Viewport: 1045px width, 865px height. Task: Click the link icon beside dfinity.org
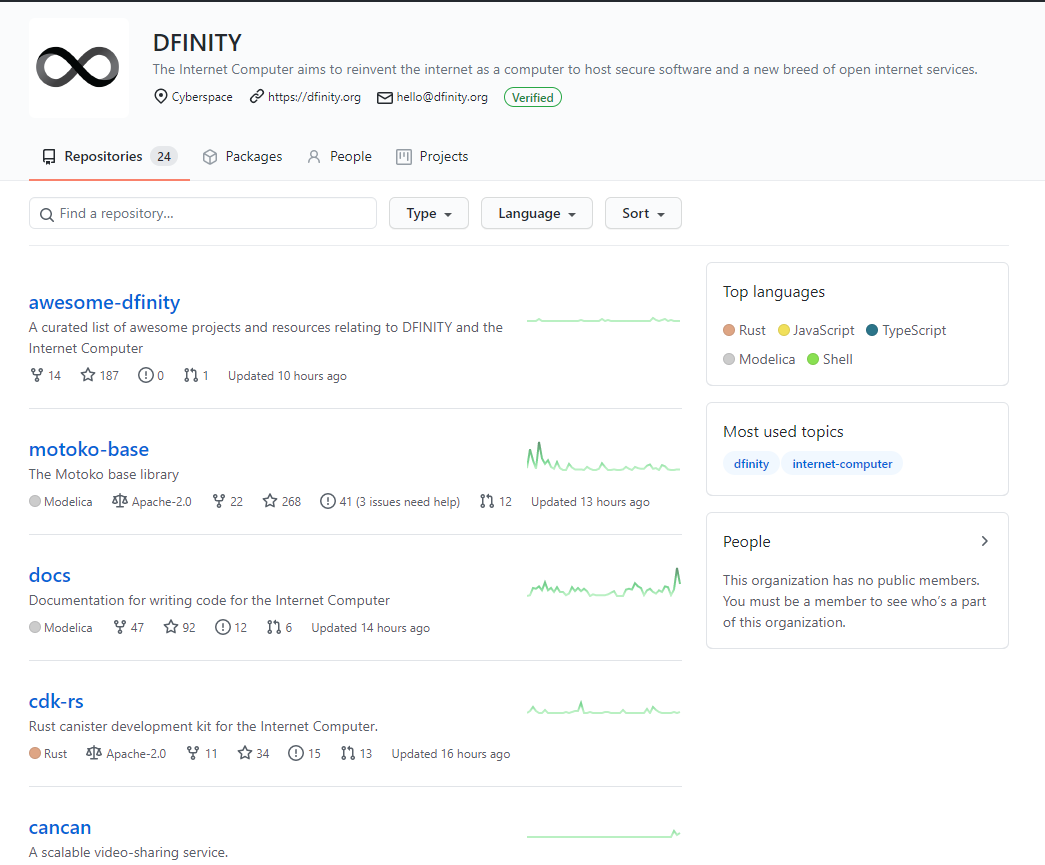[x=257, y=97]
